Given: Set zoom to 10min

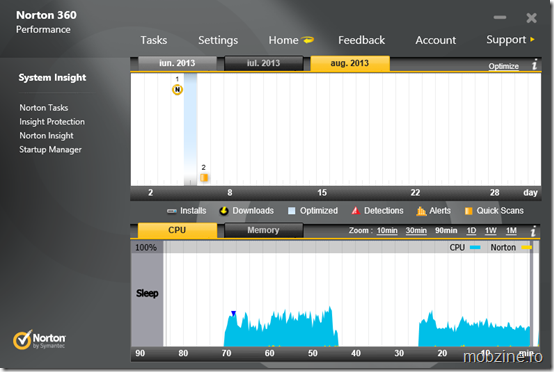Looking at the screenshot, I should pyautogui.click(x=387, y=231).
